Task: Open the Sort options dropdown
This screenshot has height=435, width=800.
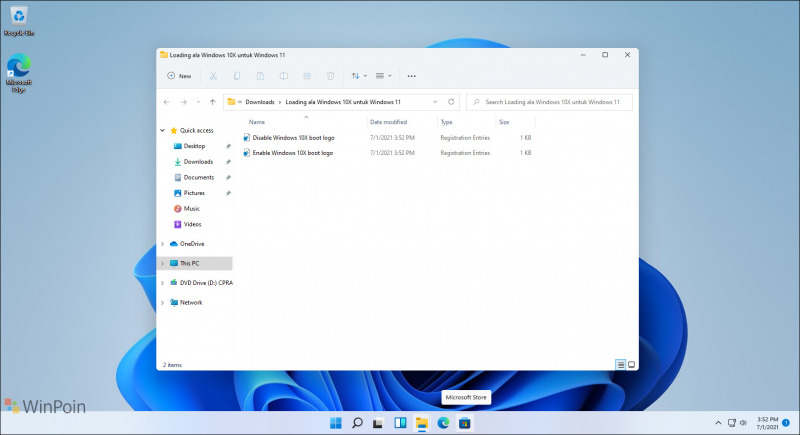Action: [358, 76]
